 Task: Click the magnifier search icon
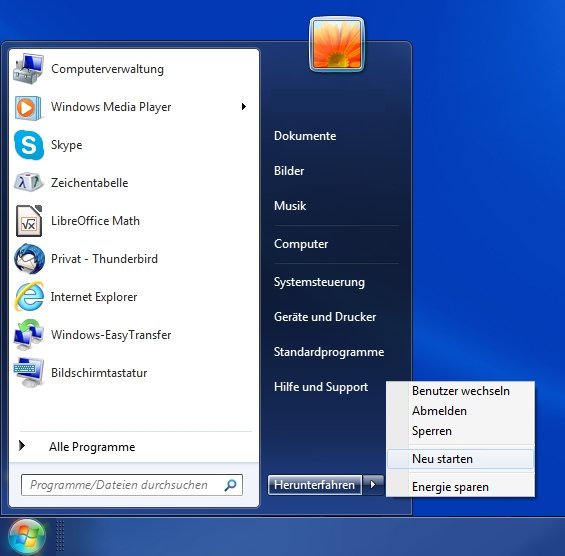coord(230,485)
